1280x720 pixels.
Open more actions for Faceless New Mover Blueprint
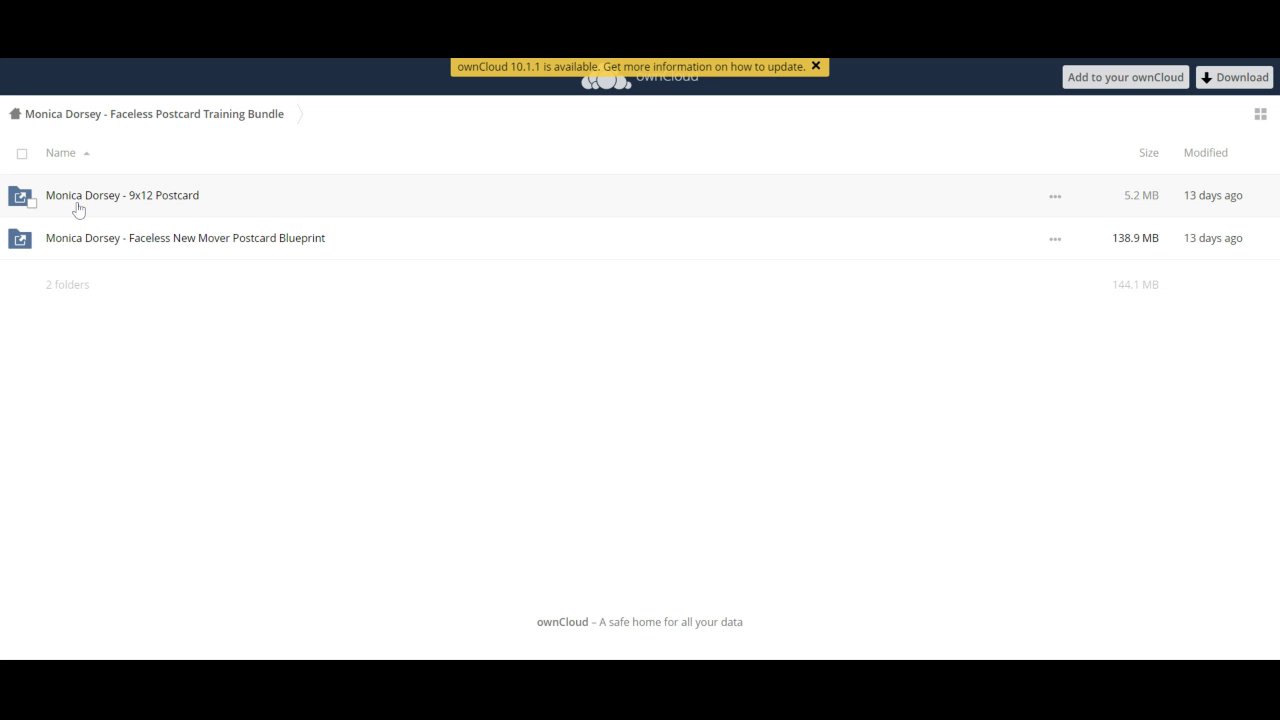pos(1055,239)
